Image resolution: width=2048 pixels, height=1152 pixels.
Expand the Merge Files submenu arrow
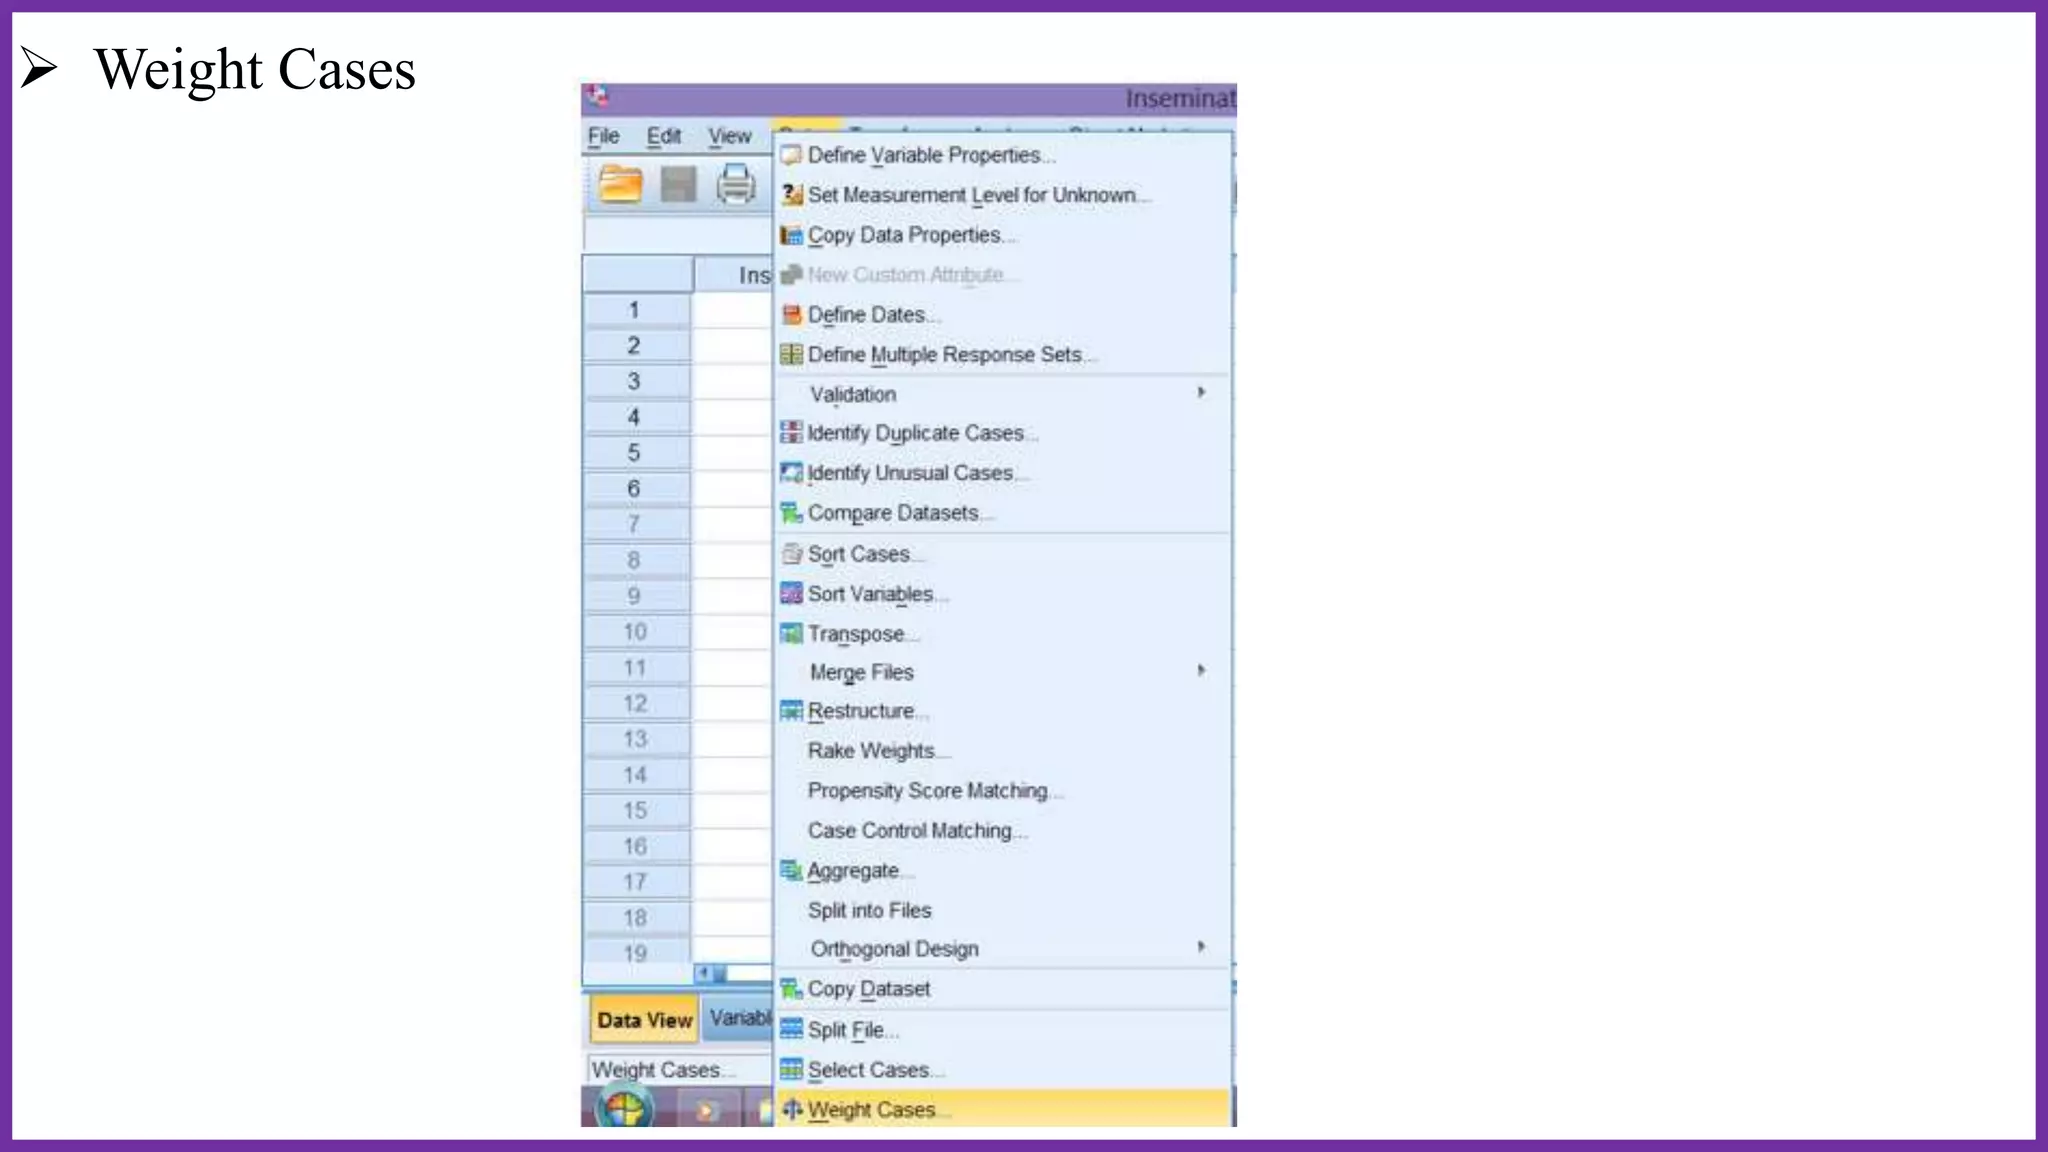point(1201,671)
